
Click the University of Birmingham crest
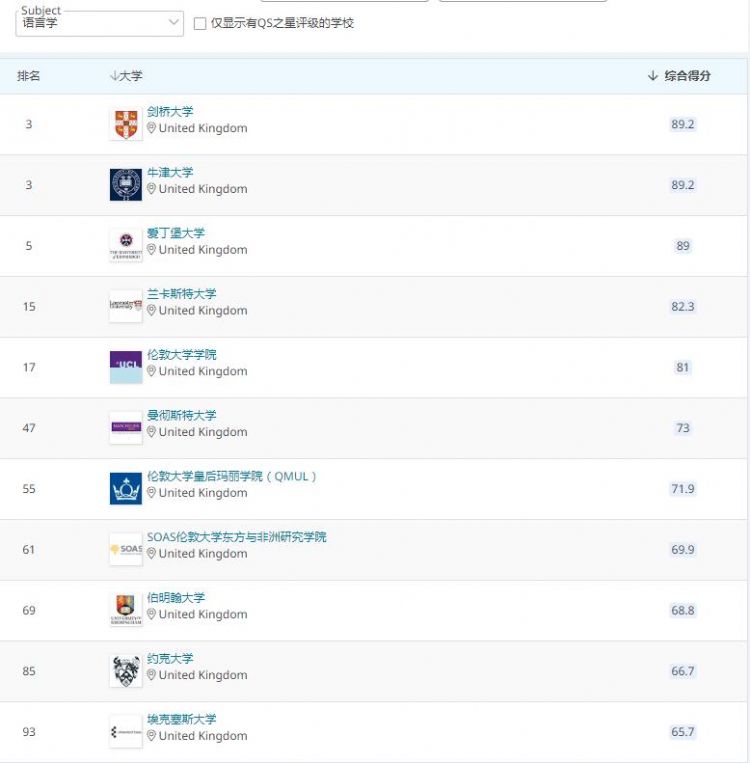tap(126, 610)
